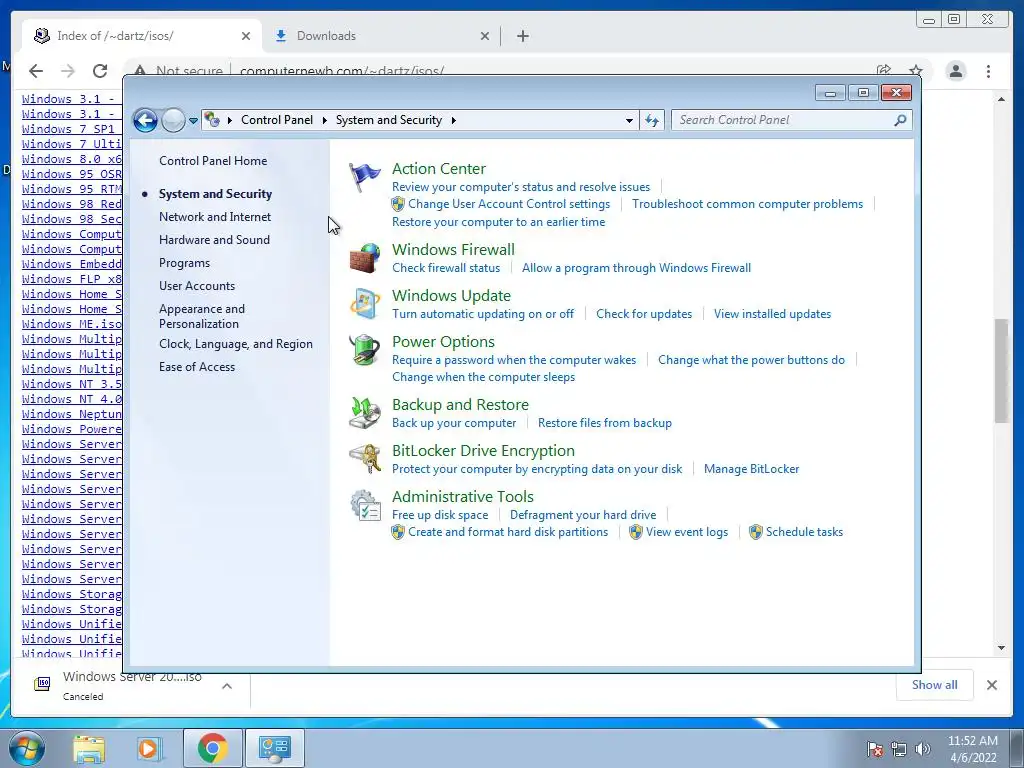The image size is (1024, 768).
Task: Click page scrollbar down arrow in Chrome
Action: point(1001,648)
